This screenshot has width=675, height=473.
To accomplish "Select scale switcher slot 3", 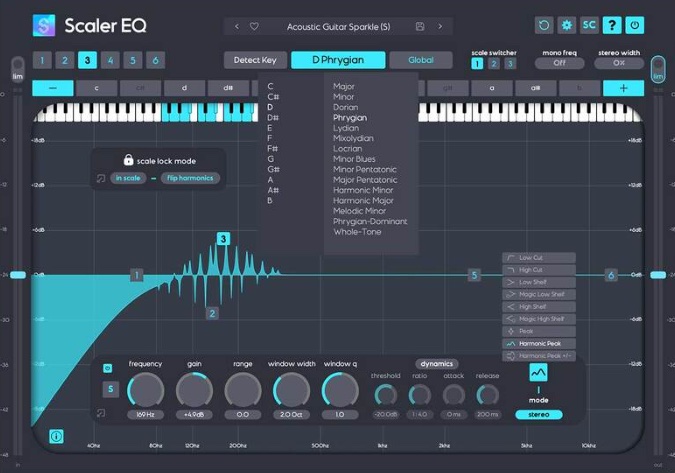I will pos(510,64).
